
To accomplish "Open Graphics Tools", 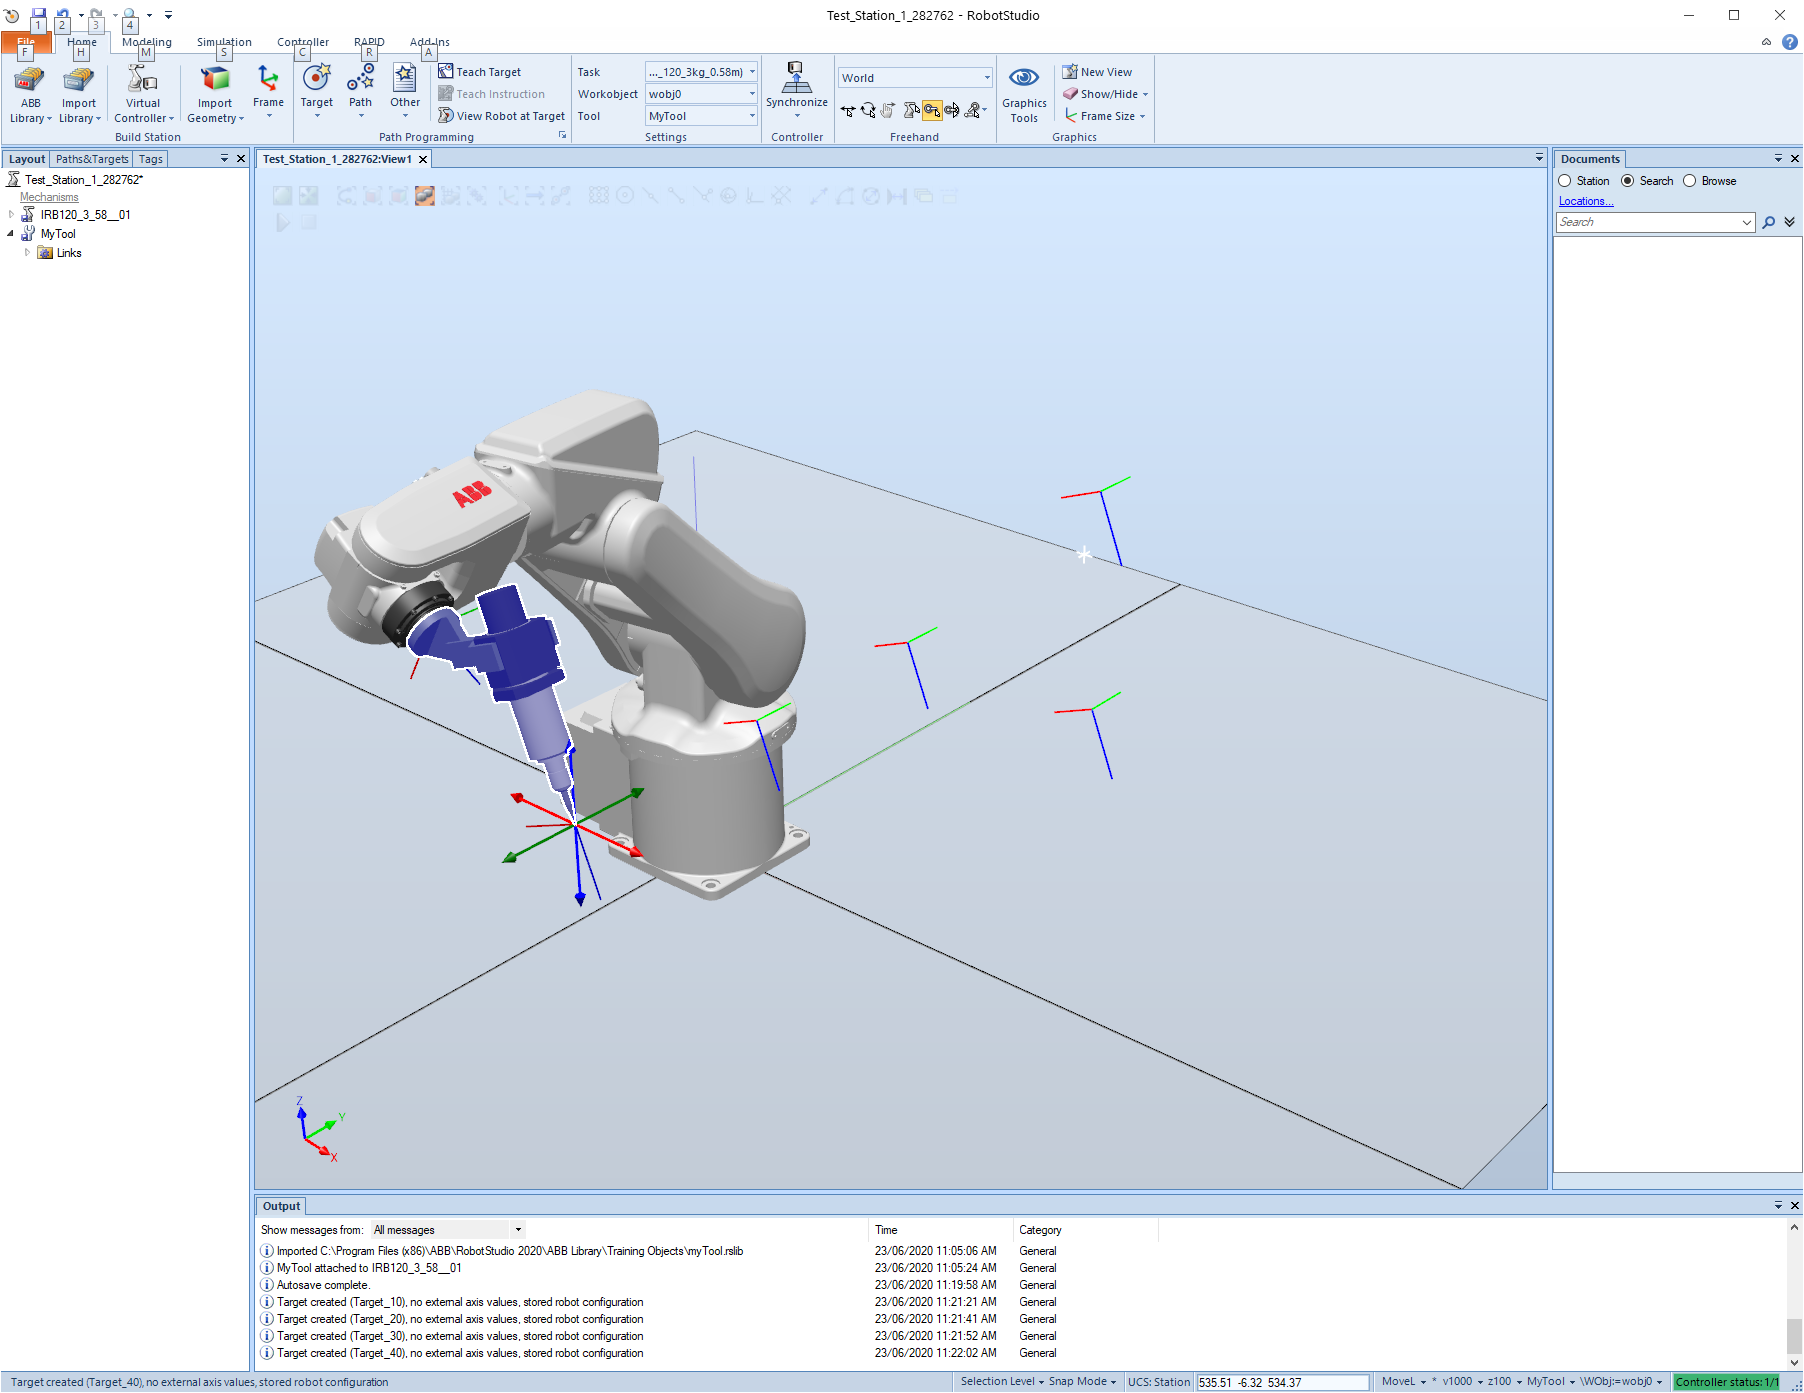I will click(x=1024, y=95).
